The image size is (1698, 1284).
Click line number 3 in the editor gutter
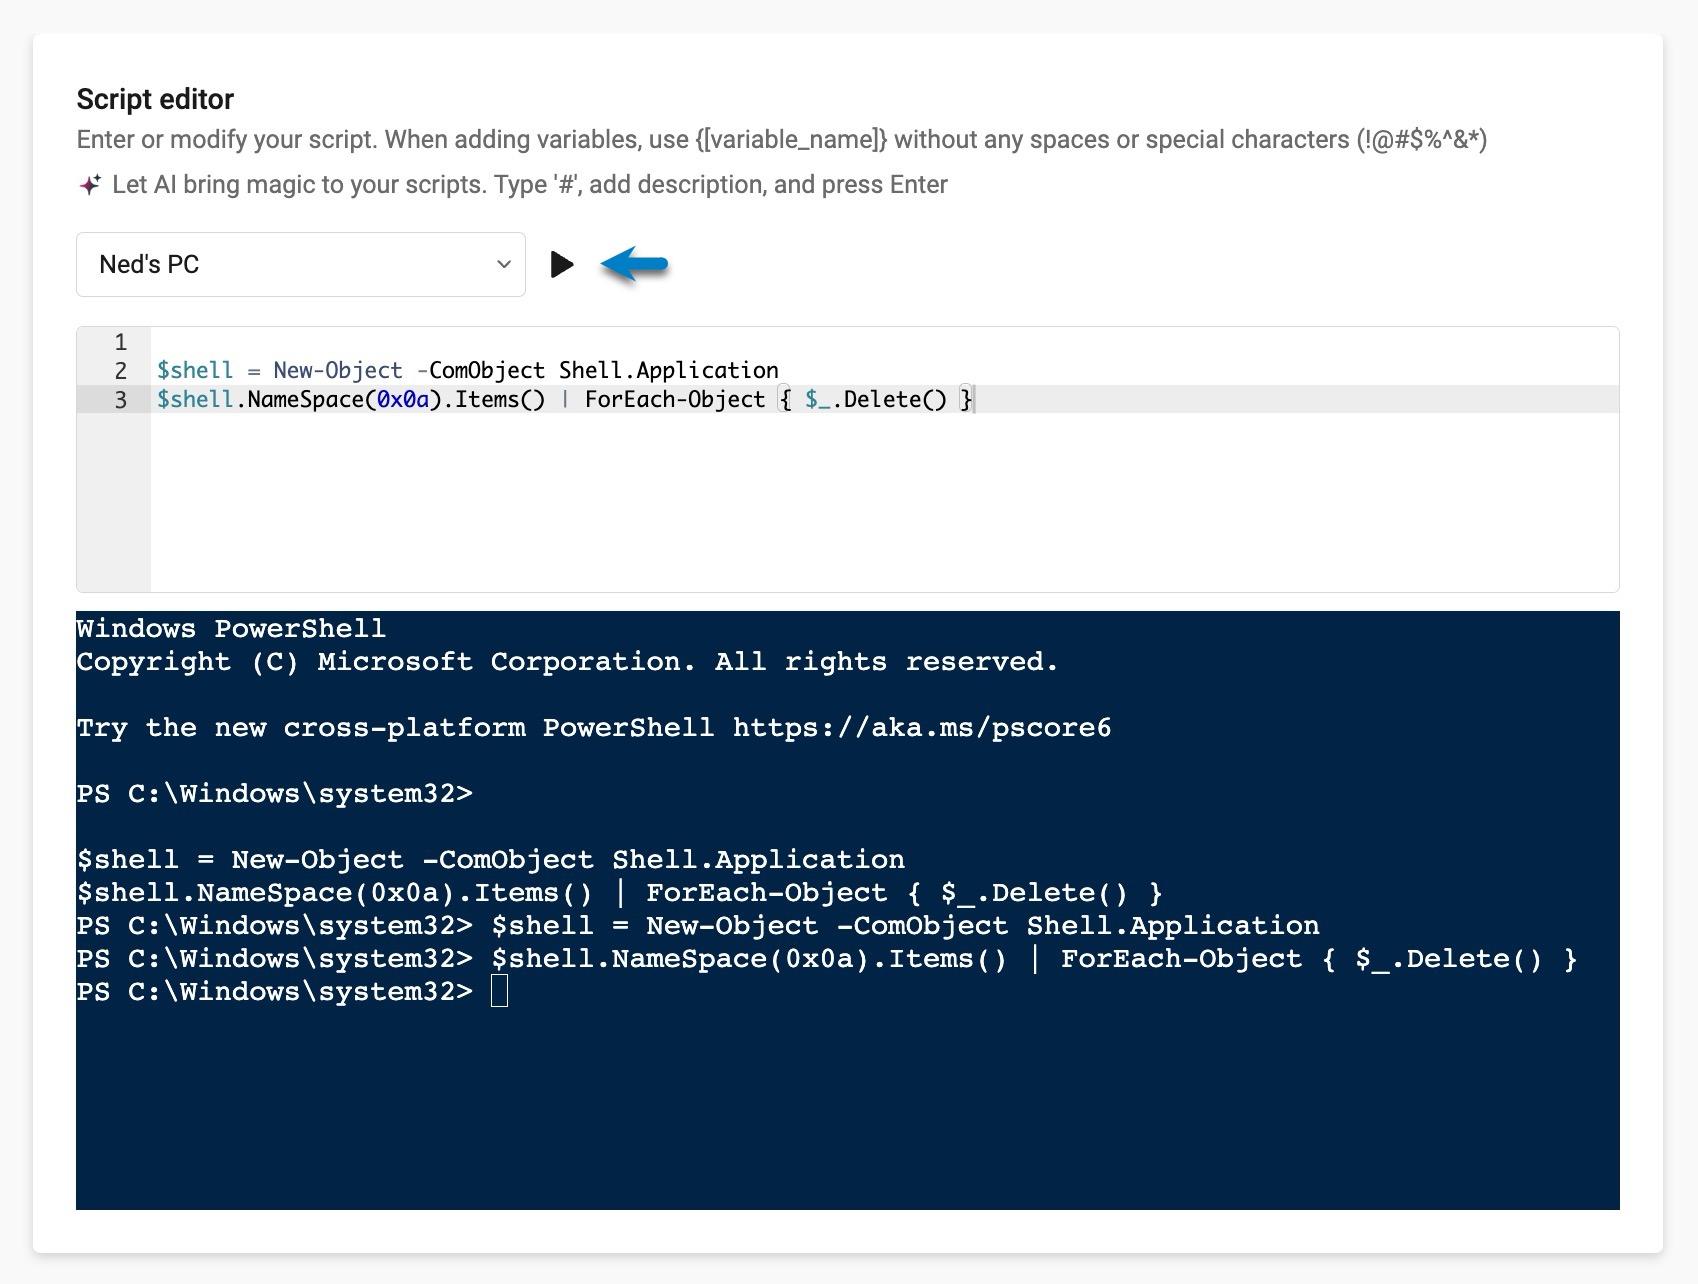click(x=121, y=400)
